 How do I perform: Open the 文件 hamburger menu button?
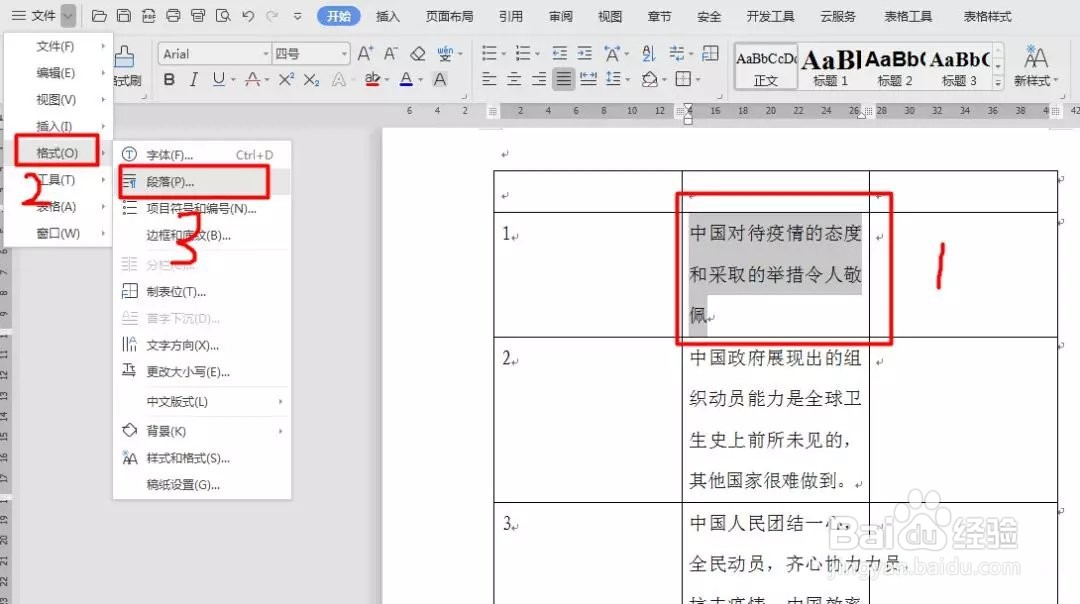coord(34,15)
